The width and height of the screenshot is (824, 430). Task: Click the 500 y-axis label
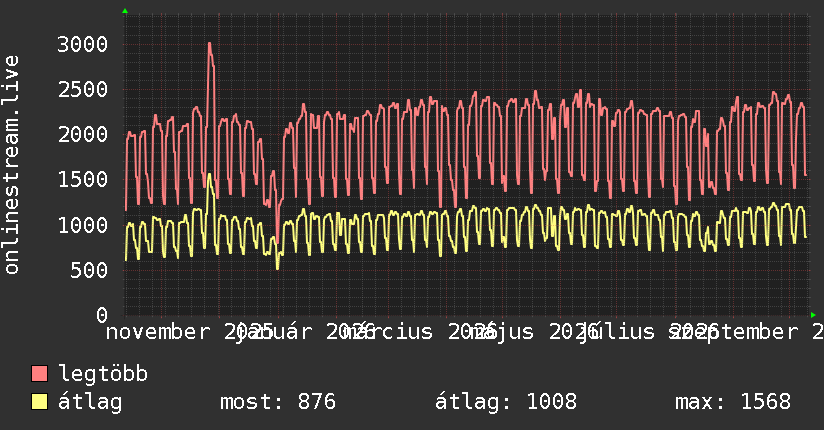click(89, 270)
